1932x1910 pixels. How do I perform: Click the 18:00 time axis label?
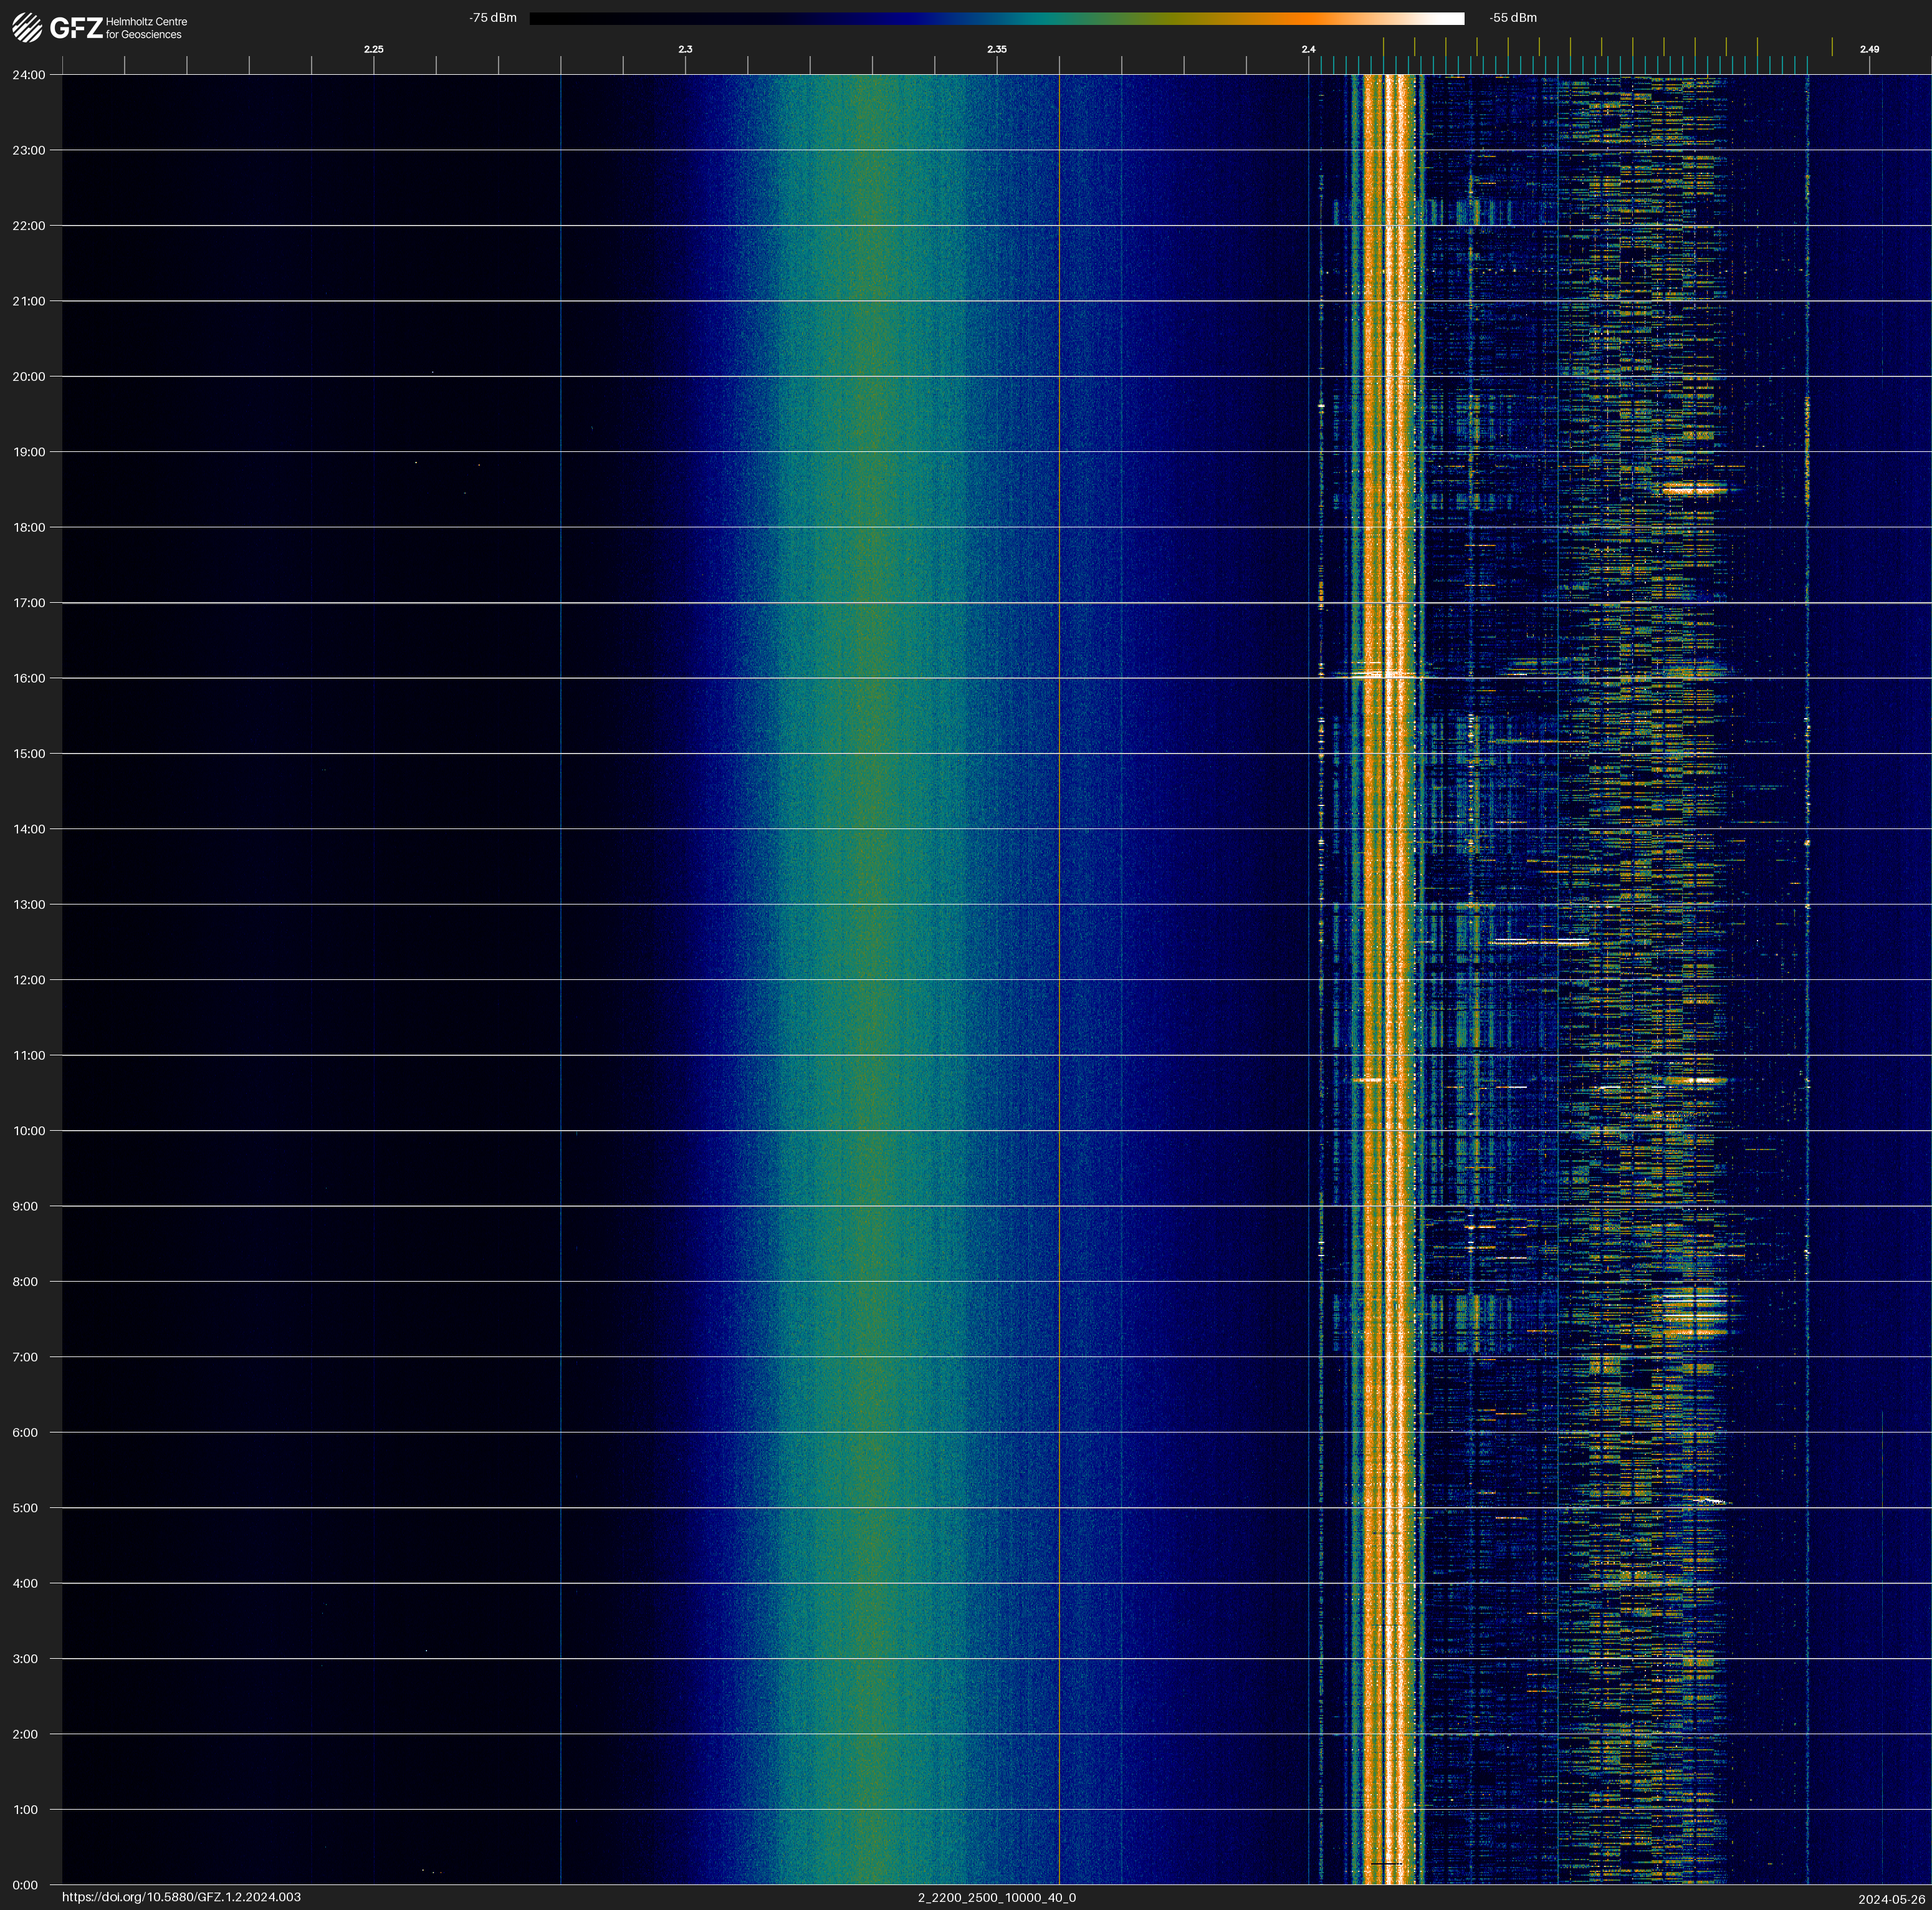(29, 527)
